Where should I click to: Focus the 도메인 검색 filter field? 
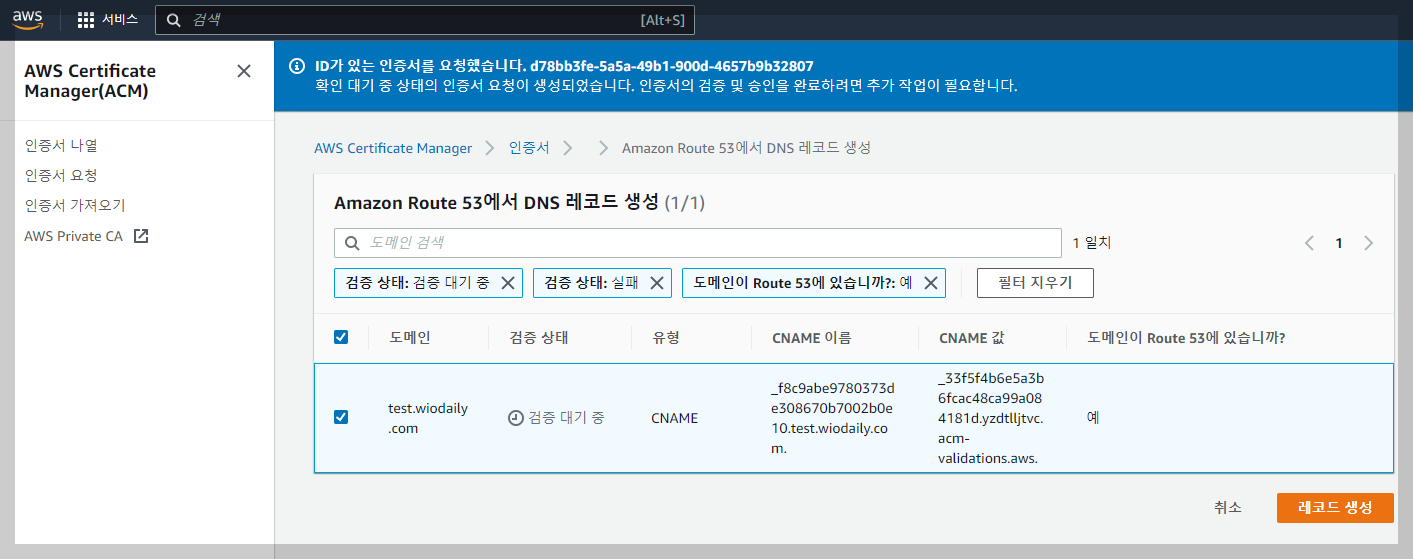tap(698, 243)
